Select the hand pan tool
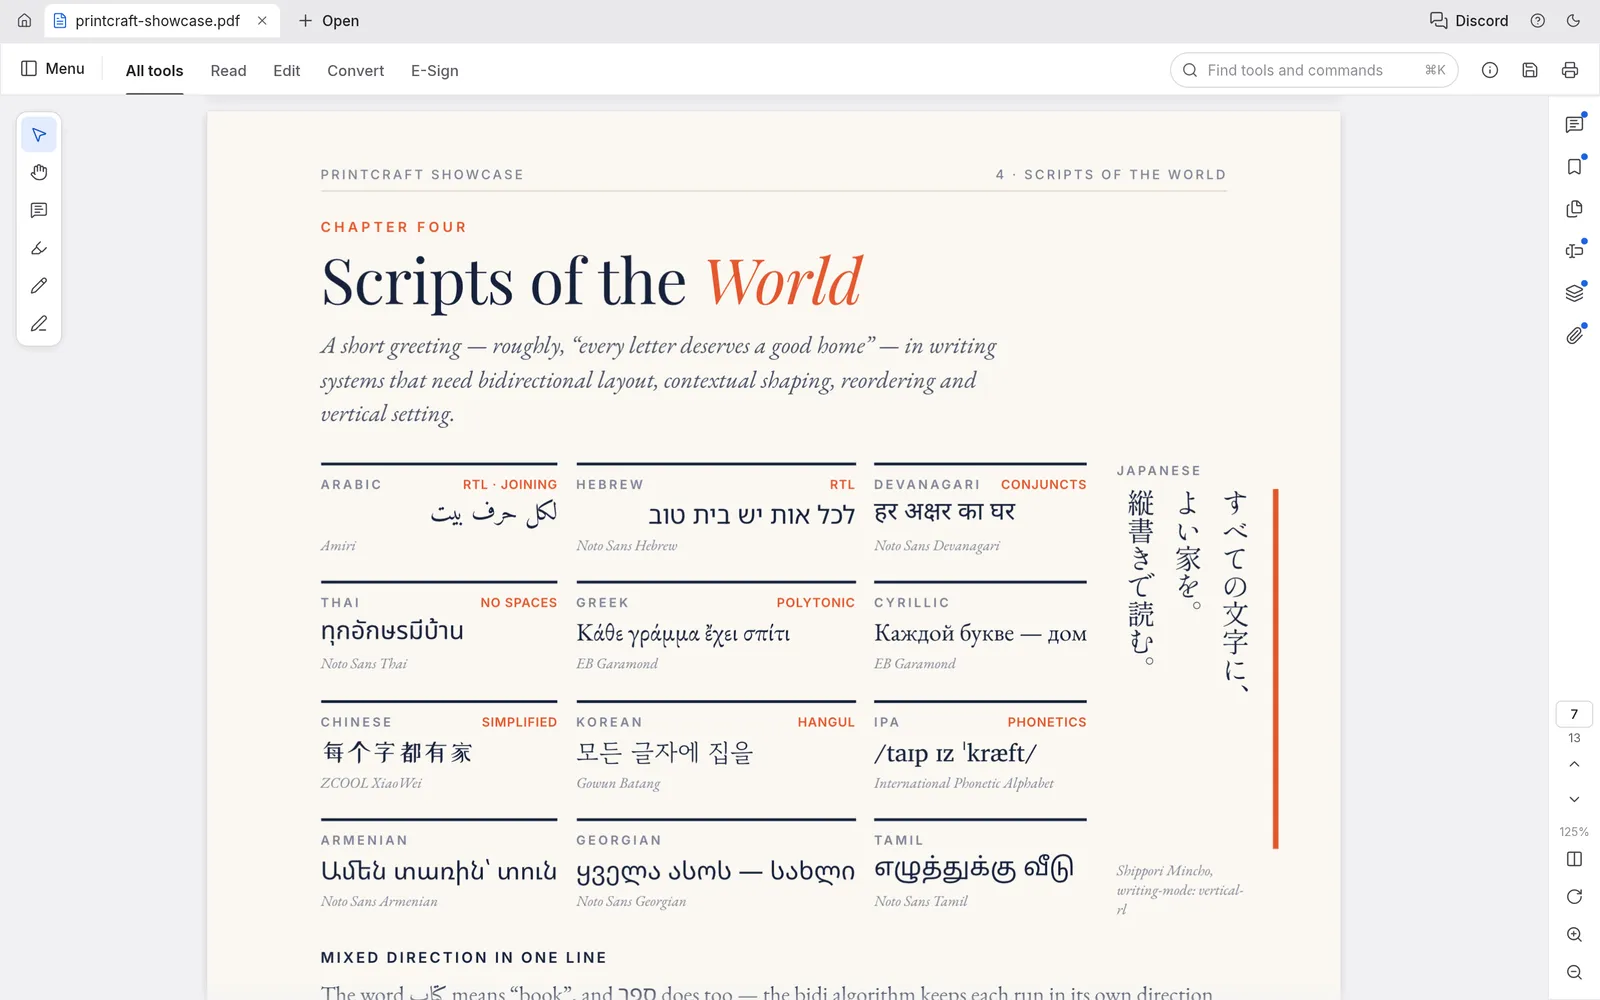This screenshot has width=1600, height=1000. click(x=39, y=173)
